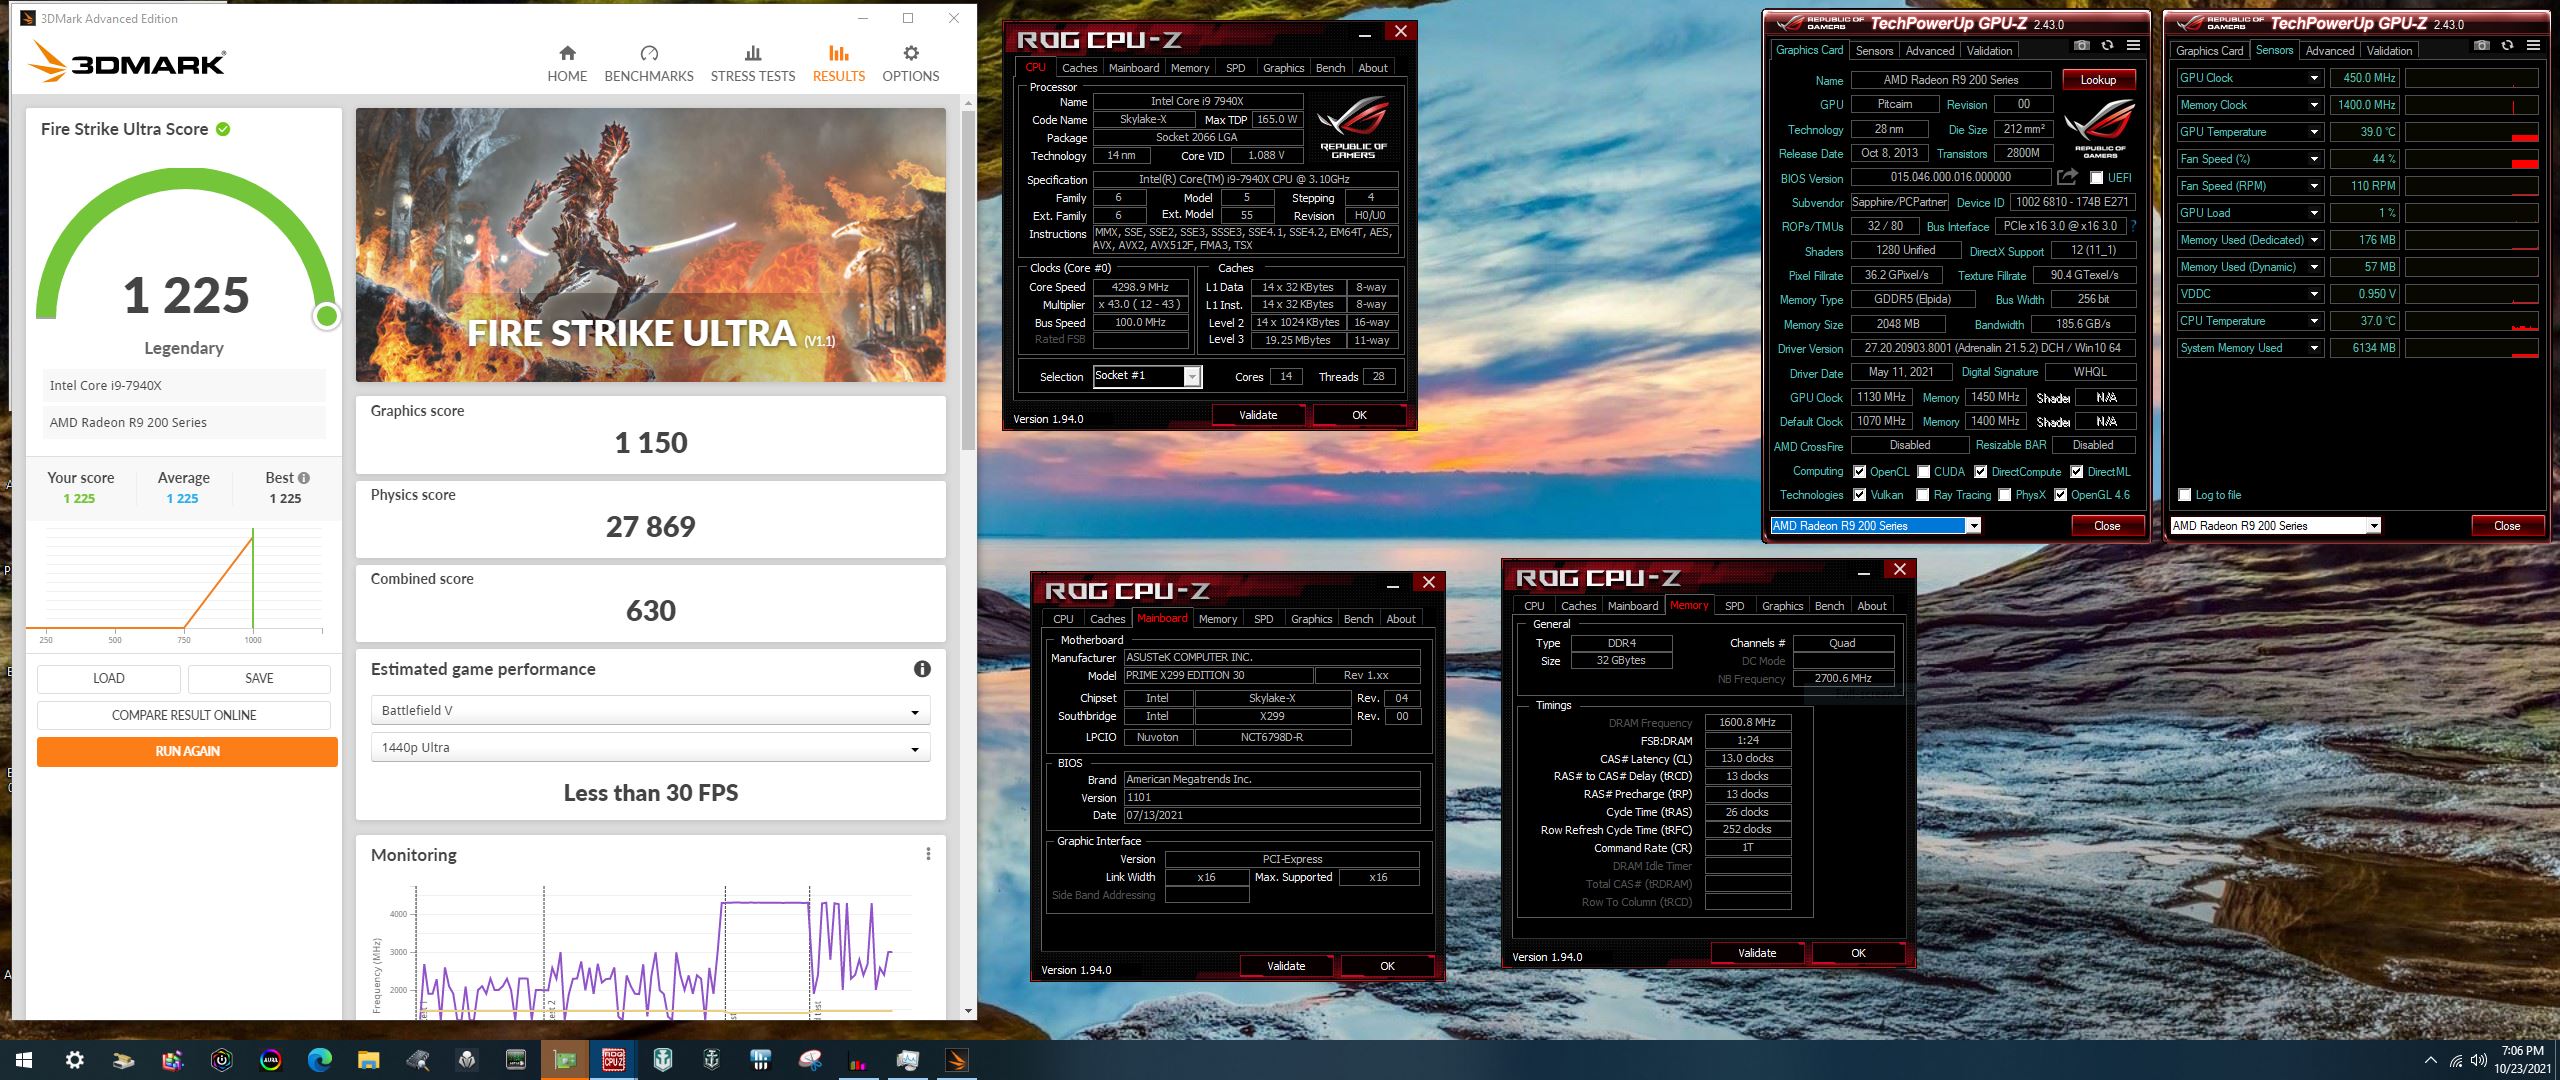
Task: Click the Lookup button in GPU-Z
Action: [x=2098, y=80]
